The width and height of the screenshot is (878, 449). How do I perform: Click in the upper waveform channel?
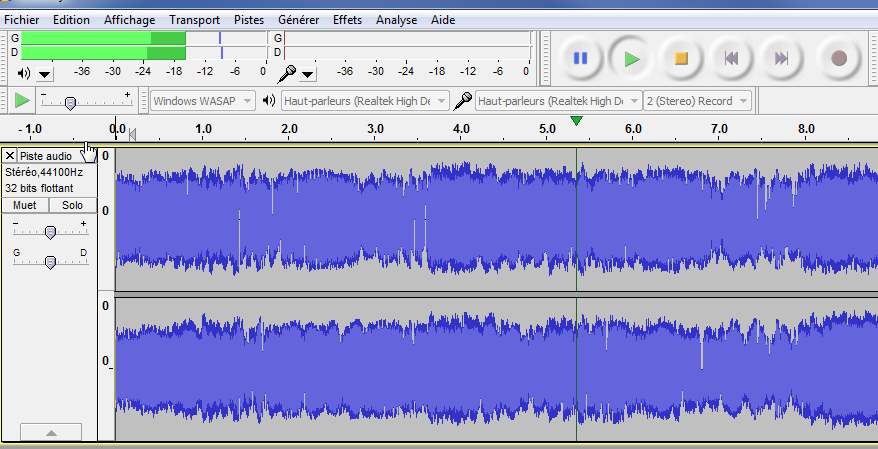pos(496,219)
